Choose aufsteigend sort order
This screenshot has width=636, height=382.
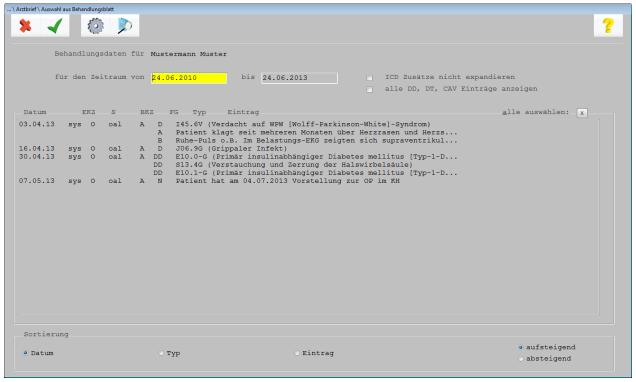(x=521, y=348)
